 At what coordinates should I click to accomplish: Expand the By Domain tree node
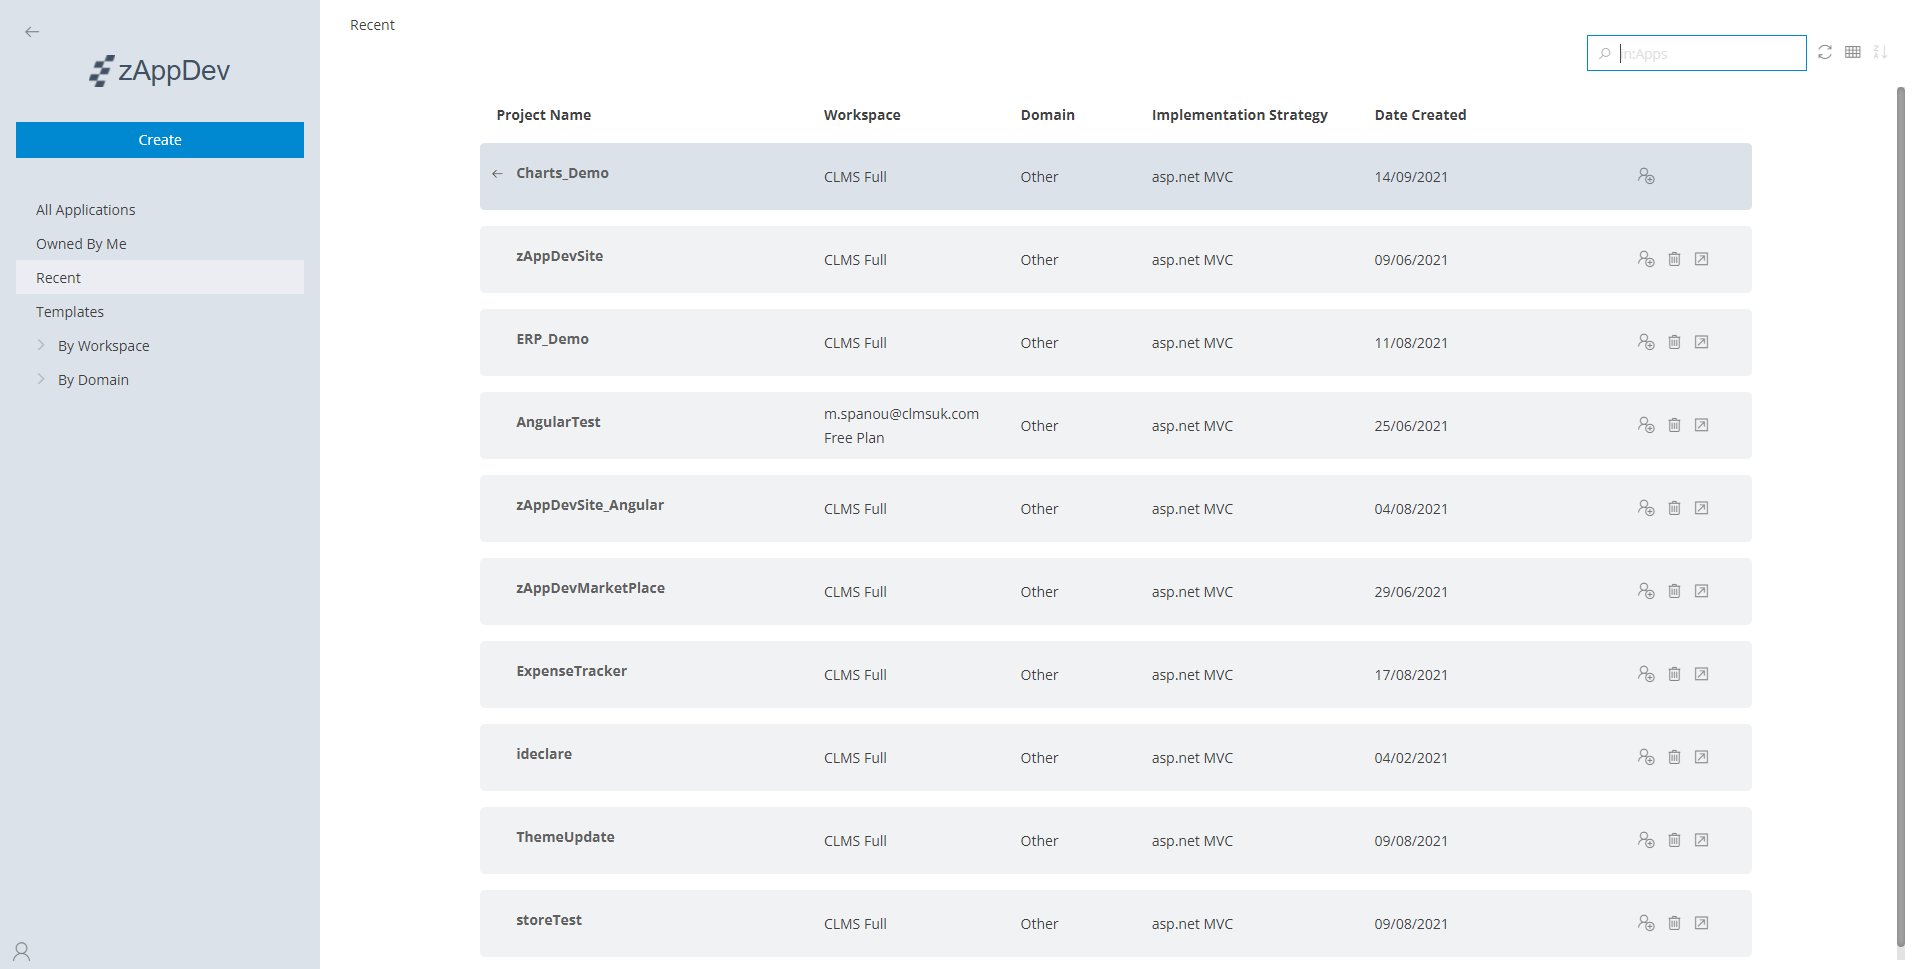pyautogui.click(x=41, y=379)
